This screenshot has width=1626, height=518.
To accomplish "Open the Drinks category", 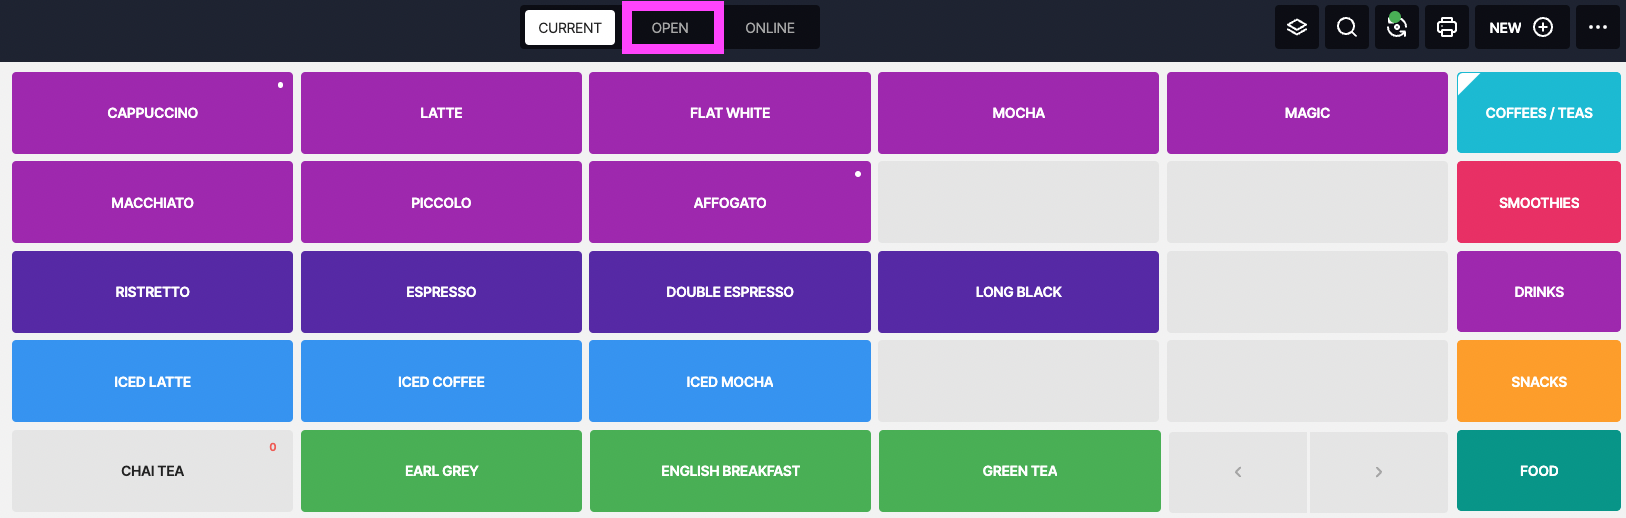I will (x=1538, y=292).
